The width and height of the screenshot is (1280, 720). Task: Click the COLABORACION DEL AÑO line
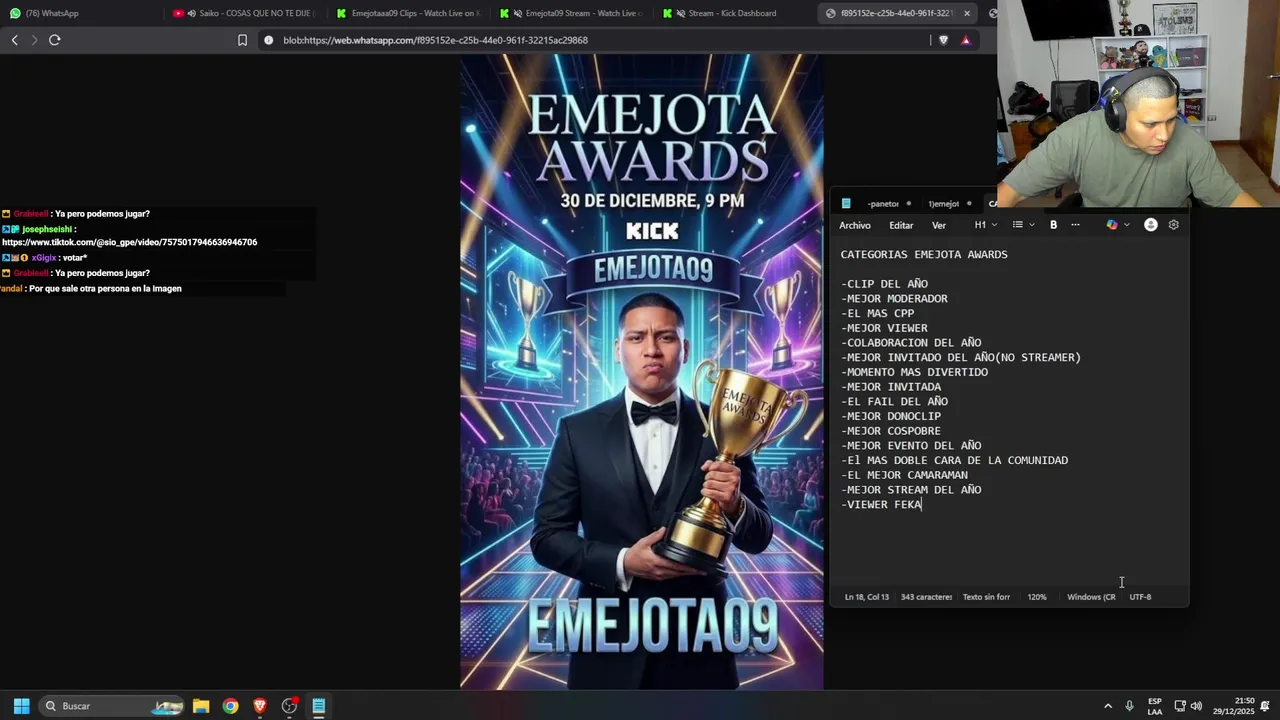click(911, 343)
